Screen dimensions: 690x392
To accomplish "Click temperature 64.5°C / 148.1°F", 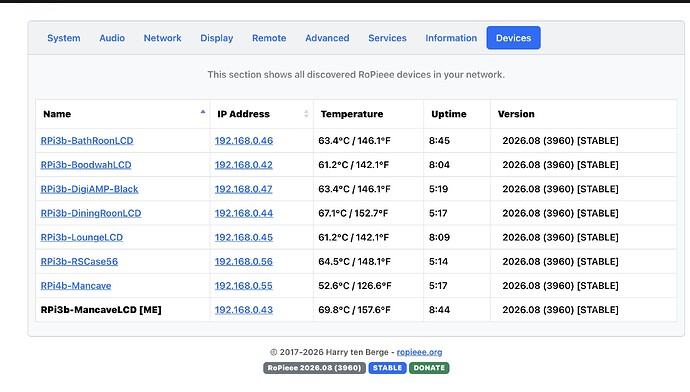I will [x=354, y=262].
